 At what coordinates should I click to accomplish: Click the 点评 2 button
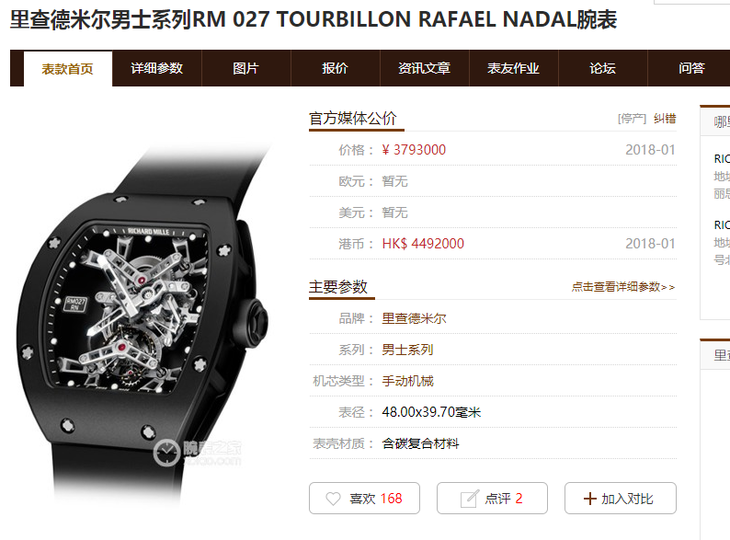[492, 498]
